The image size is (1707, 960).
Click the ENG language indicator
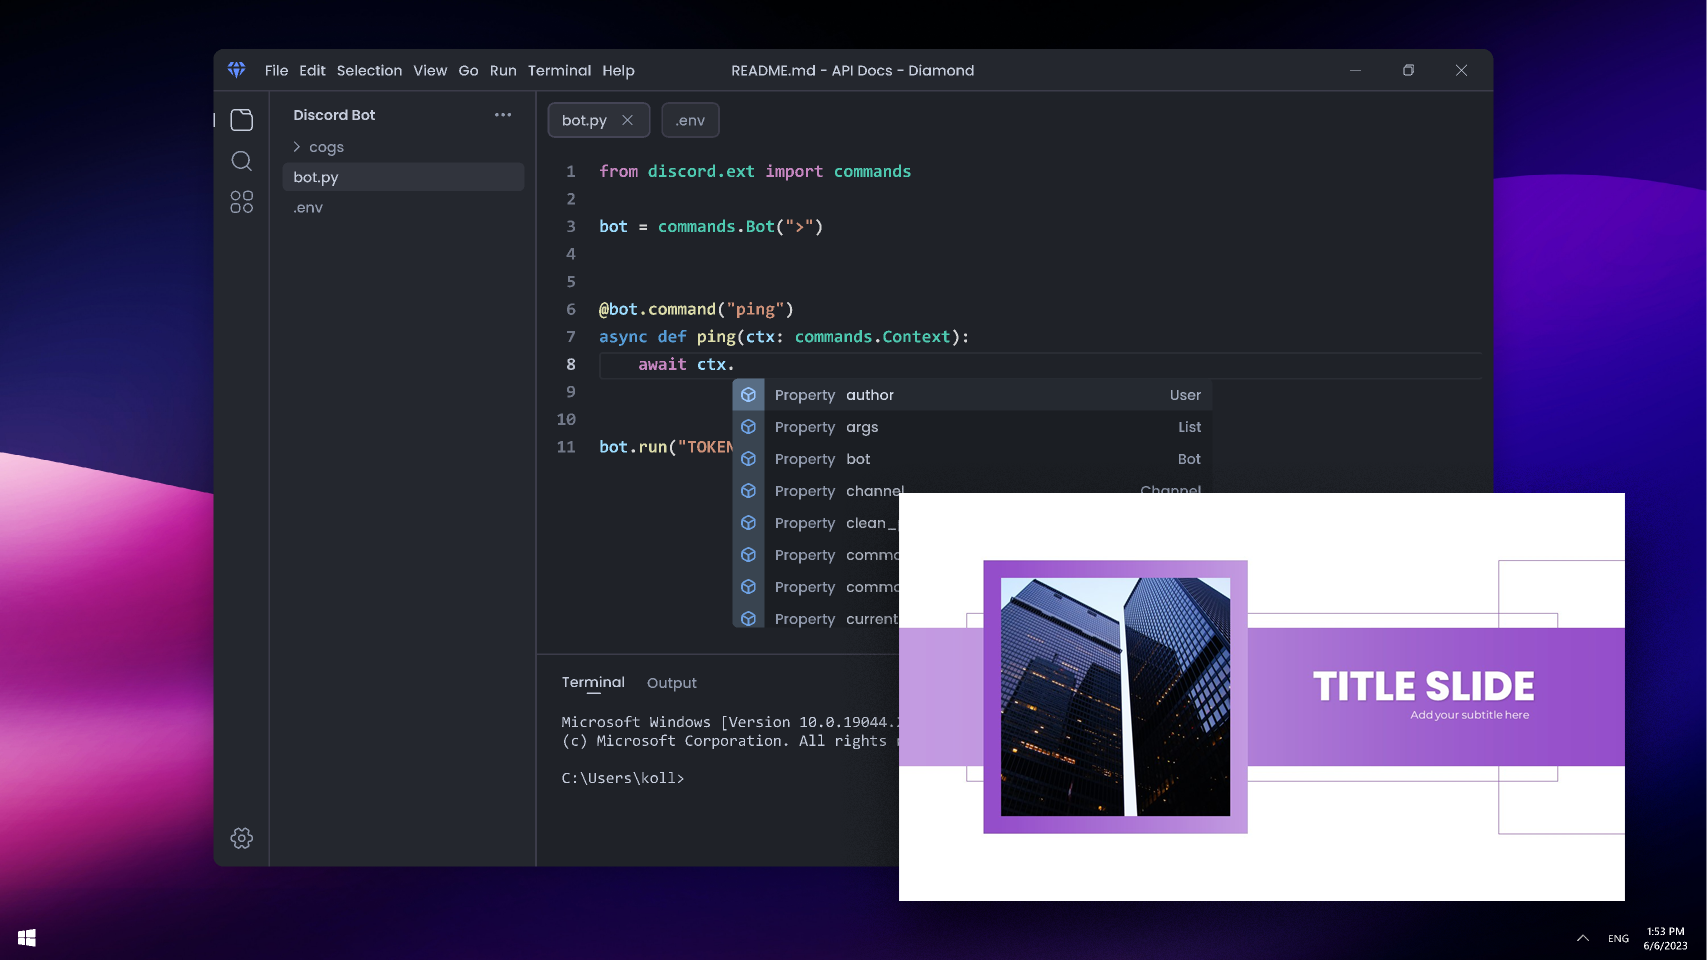pos(1618,938)
